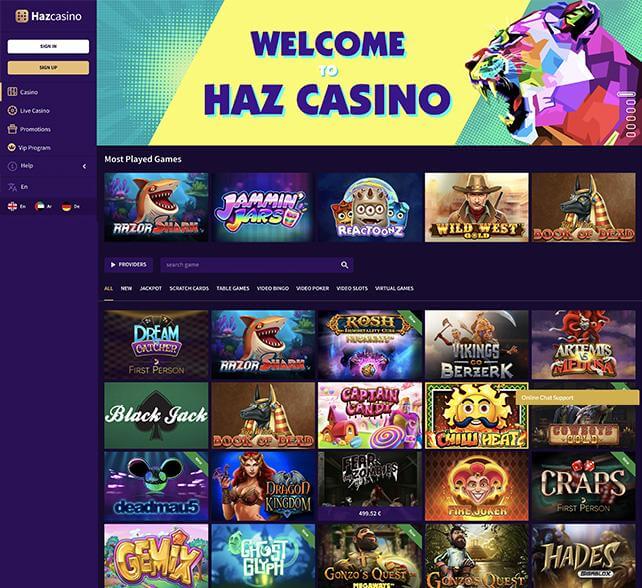Open the Online Chat Support bar
Viewport: 642px width, 588px height.
click(x=577, y=398)
